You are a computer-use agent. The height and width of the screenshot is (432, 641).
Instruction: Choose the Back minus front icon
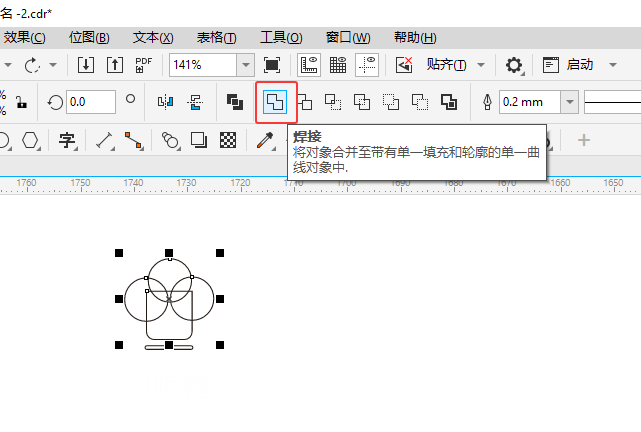click(x=420, y=102)
